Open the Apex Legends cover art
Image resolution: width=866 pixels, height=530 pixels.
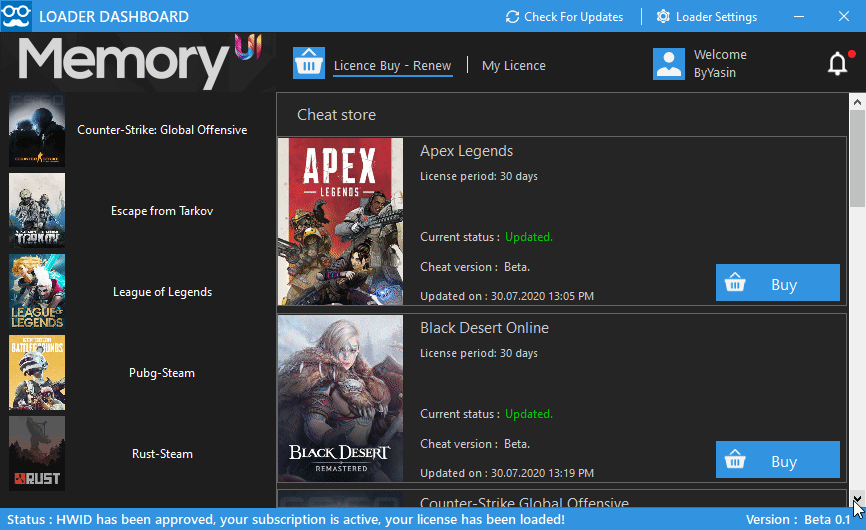point(340,221)
